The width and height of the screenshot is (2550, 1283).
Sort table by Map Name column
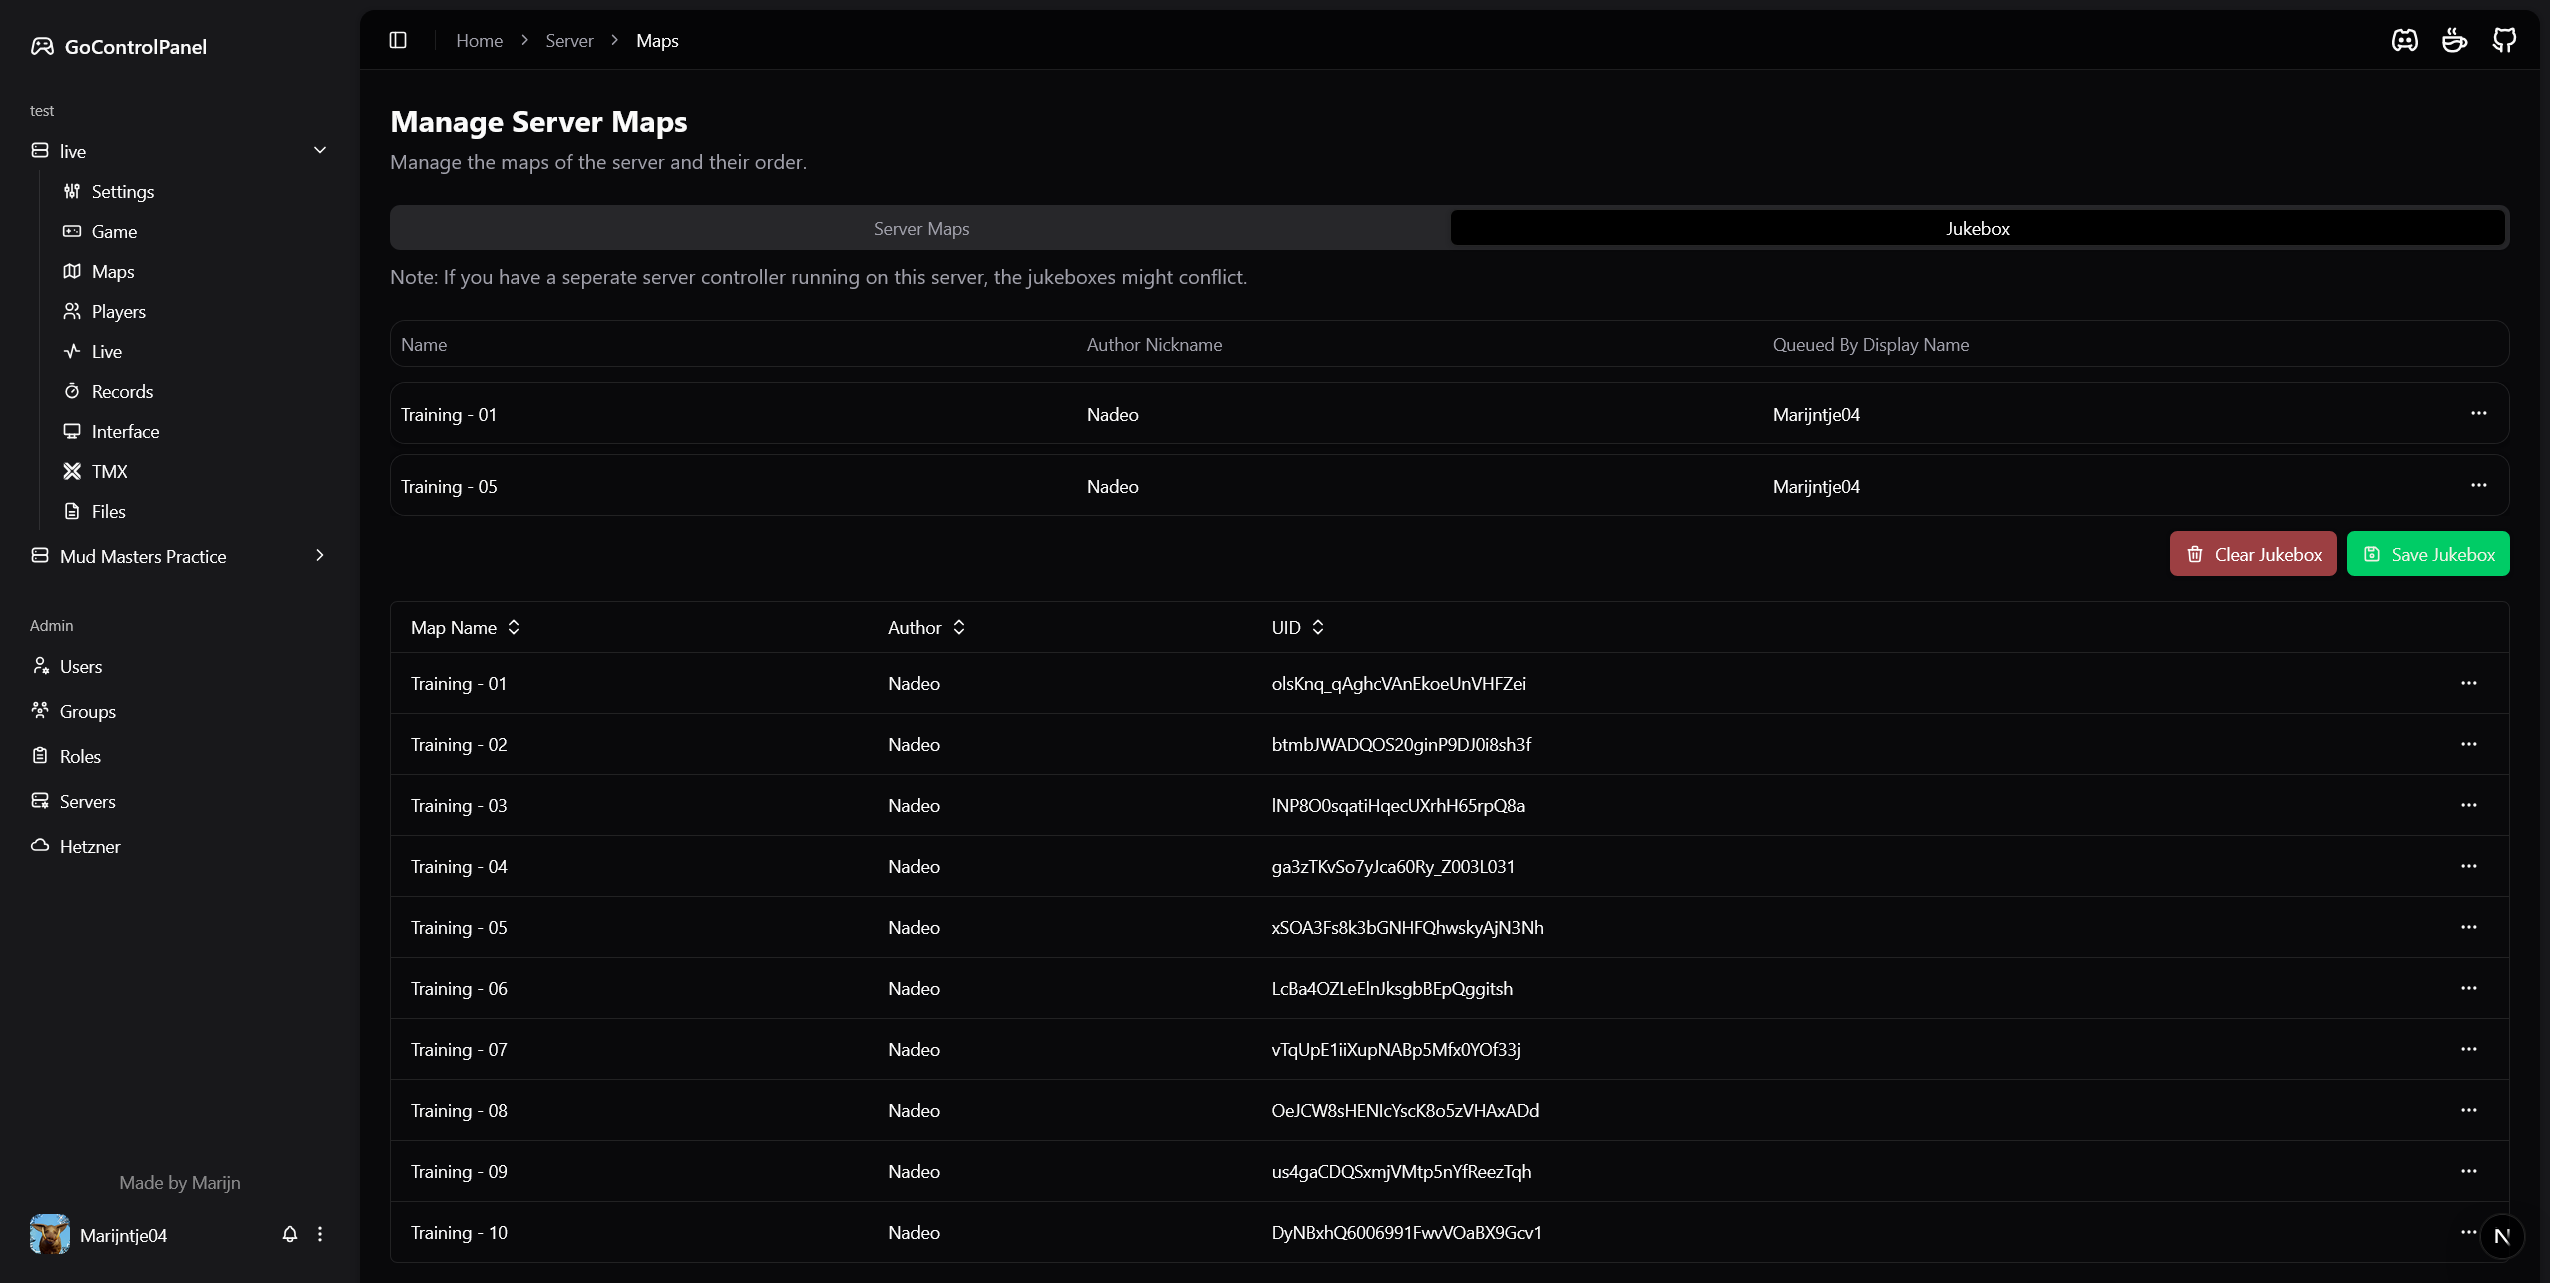[x=466, y=627]
